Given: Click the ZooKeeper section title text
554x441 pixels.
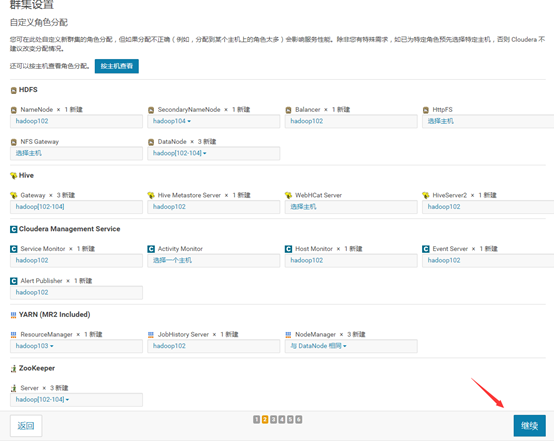Looking at the screenshot, I should click(x=37, y=368).
